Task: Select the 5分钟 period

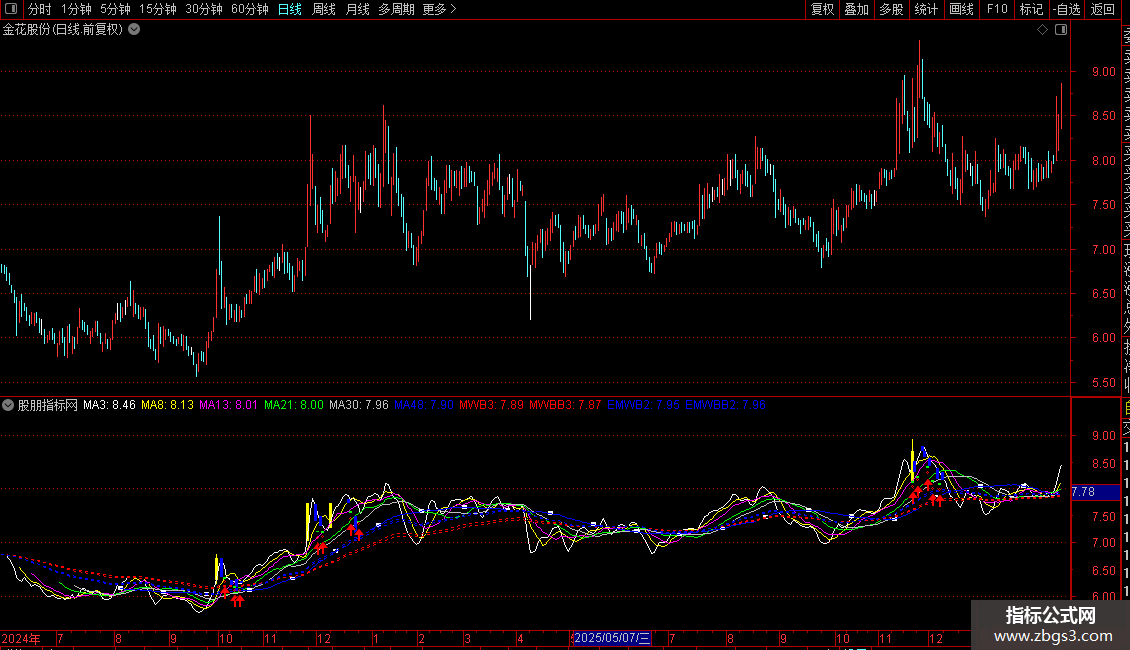Action: click(x=115, y=9)
